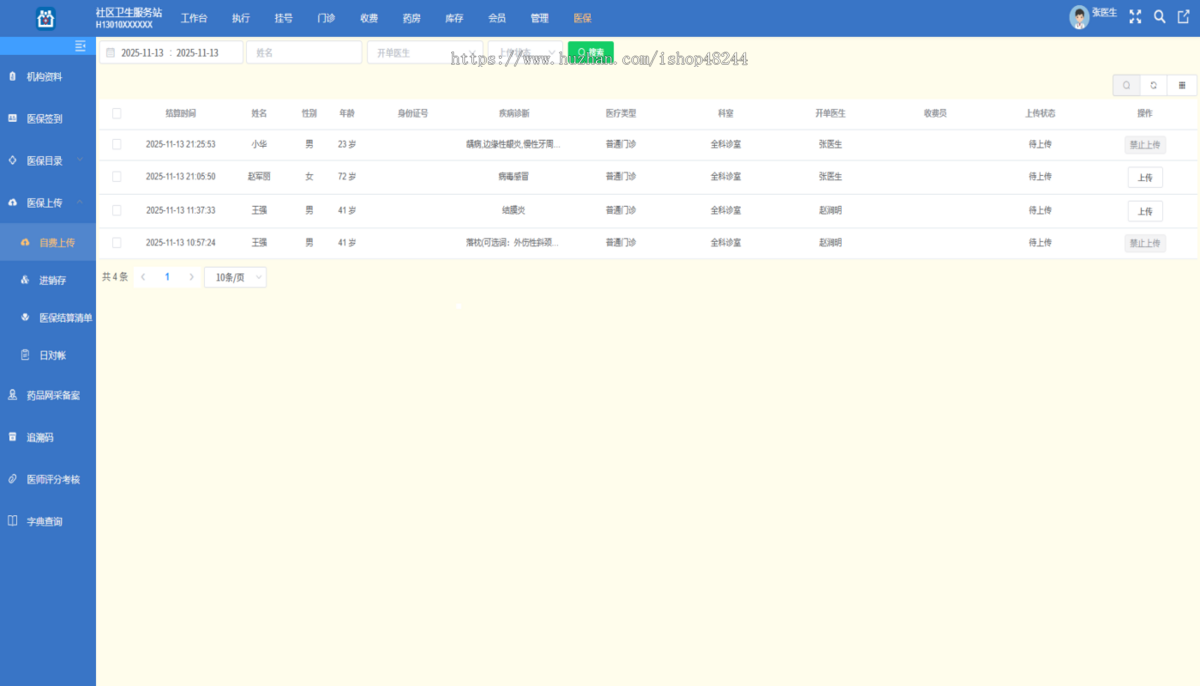
Task: Tick the checkbox for patient 小华
Action: 117,144
